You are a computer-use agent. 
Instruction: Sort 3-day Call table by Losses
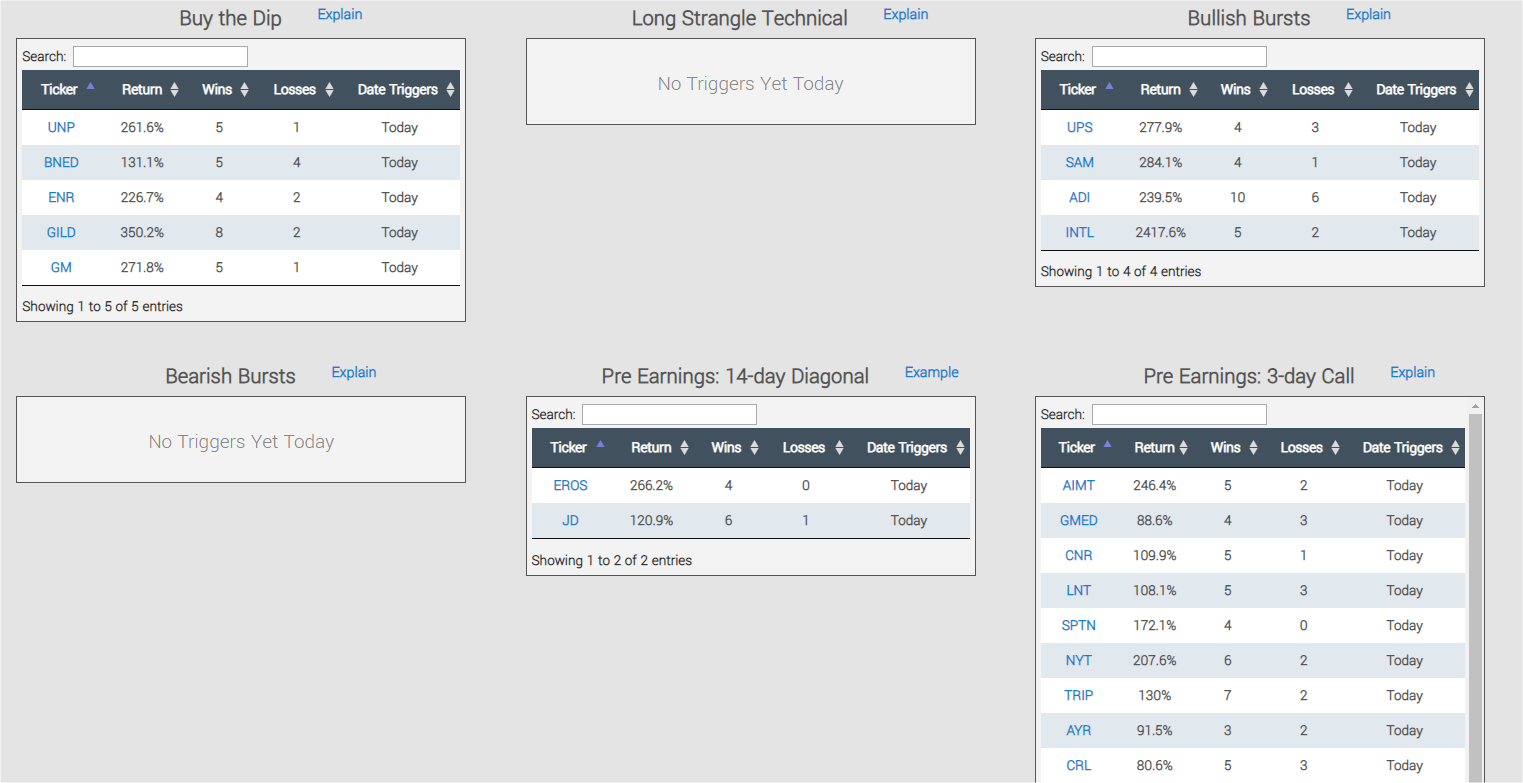pos(1309,448)
